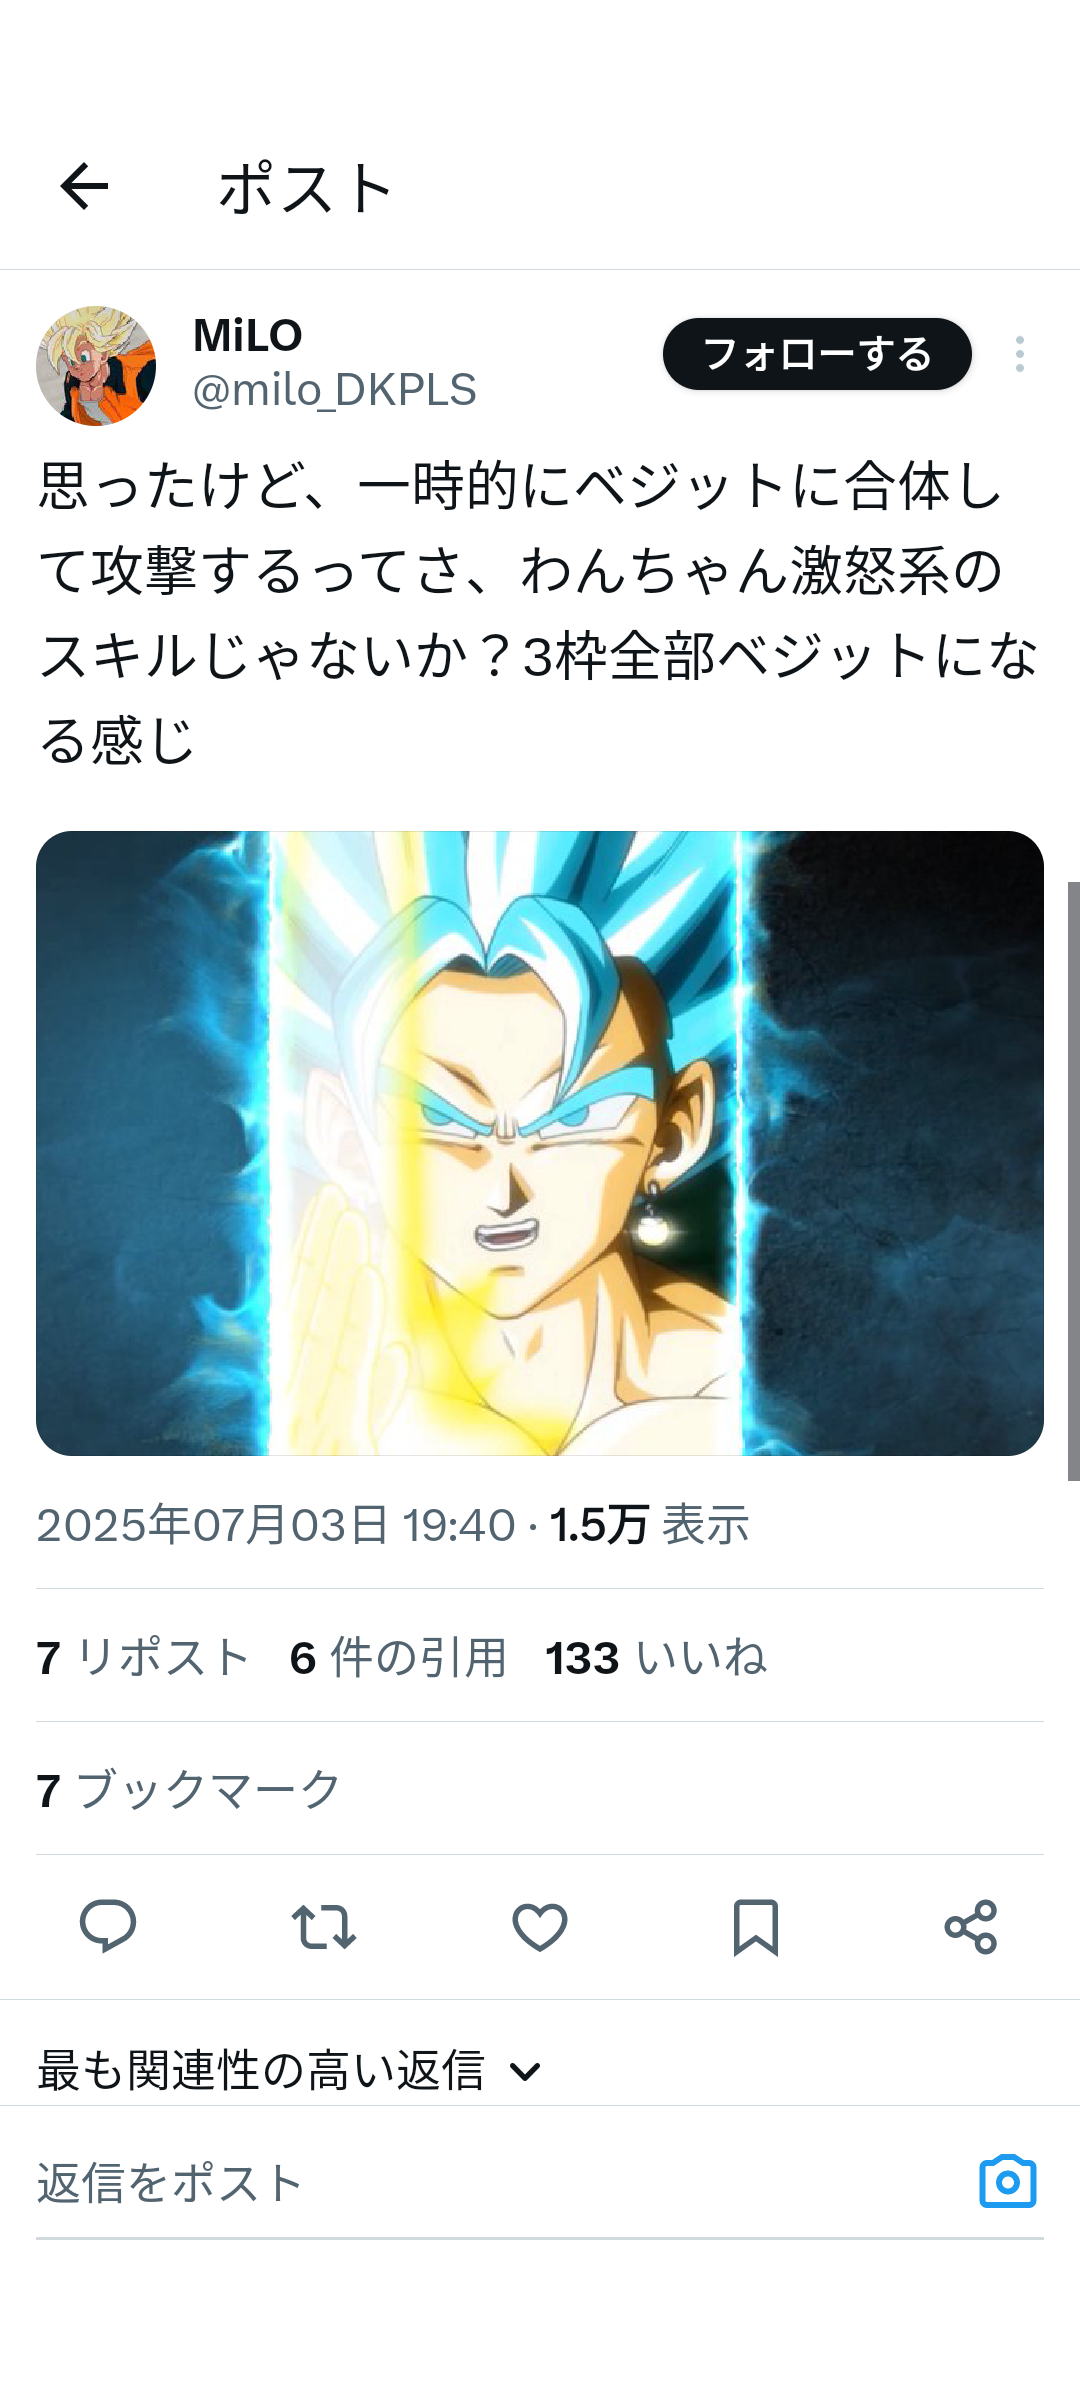The image size is (1080, 2400).
Task: Open the Vegito image attachment
Action: click(x=540, y=1143)
